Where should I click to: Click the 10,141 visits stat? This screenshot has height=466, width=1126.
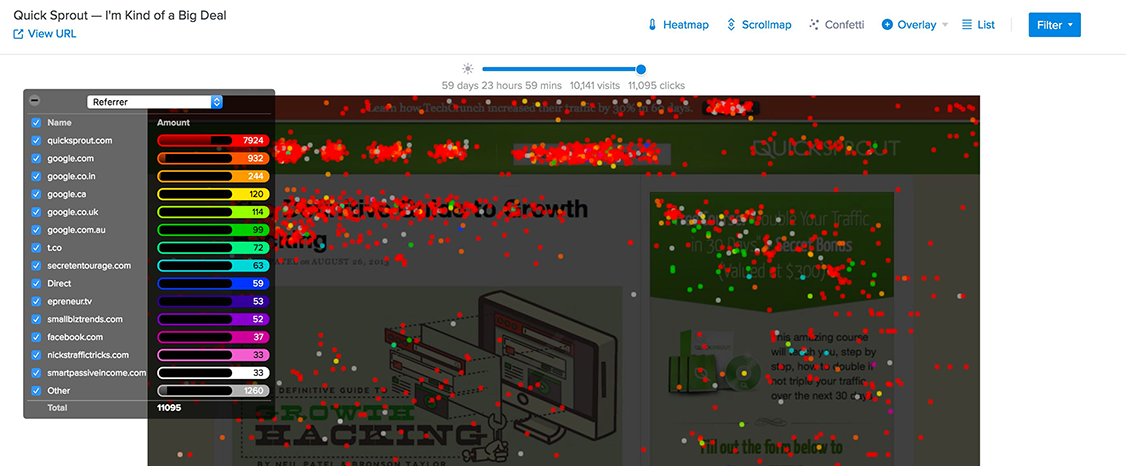click(x=595, y=85)
